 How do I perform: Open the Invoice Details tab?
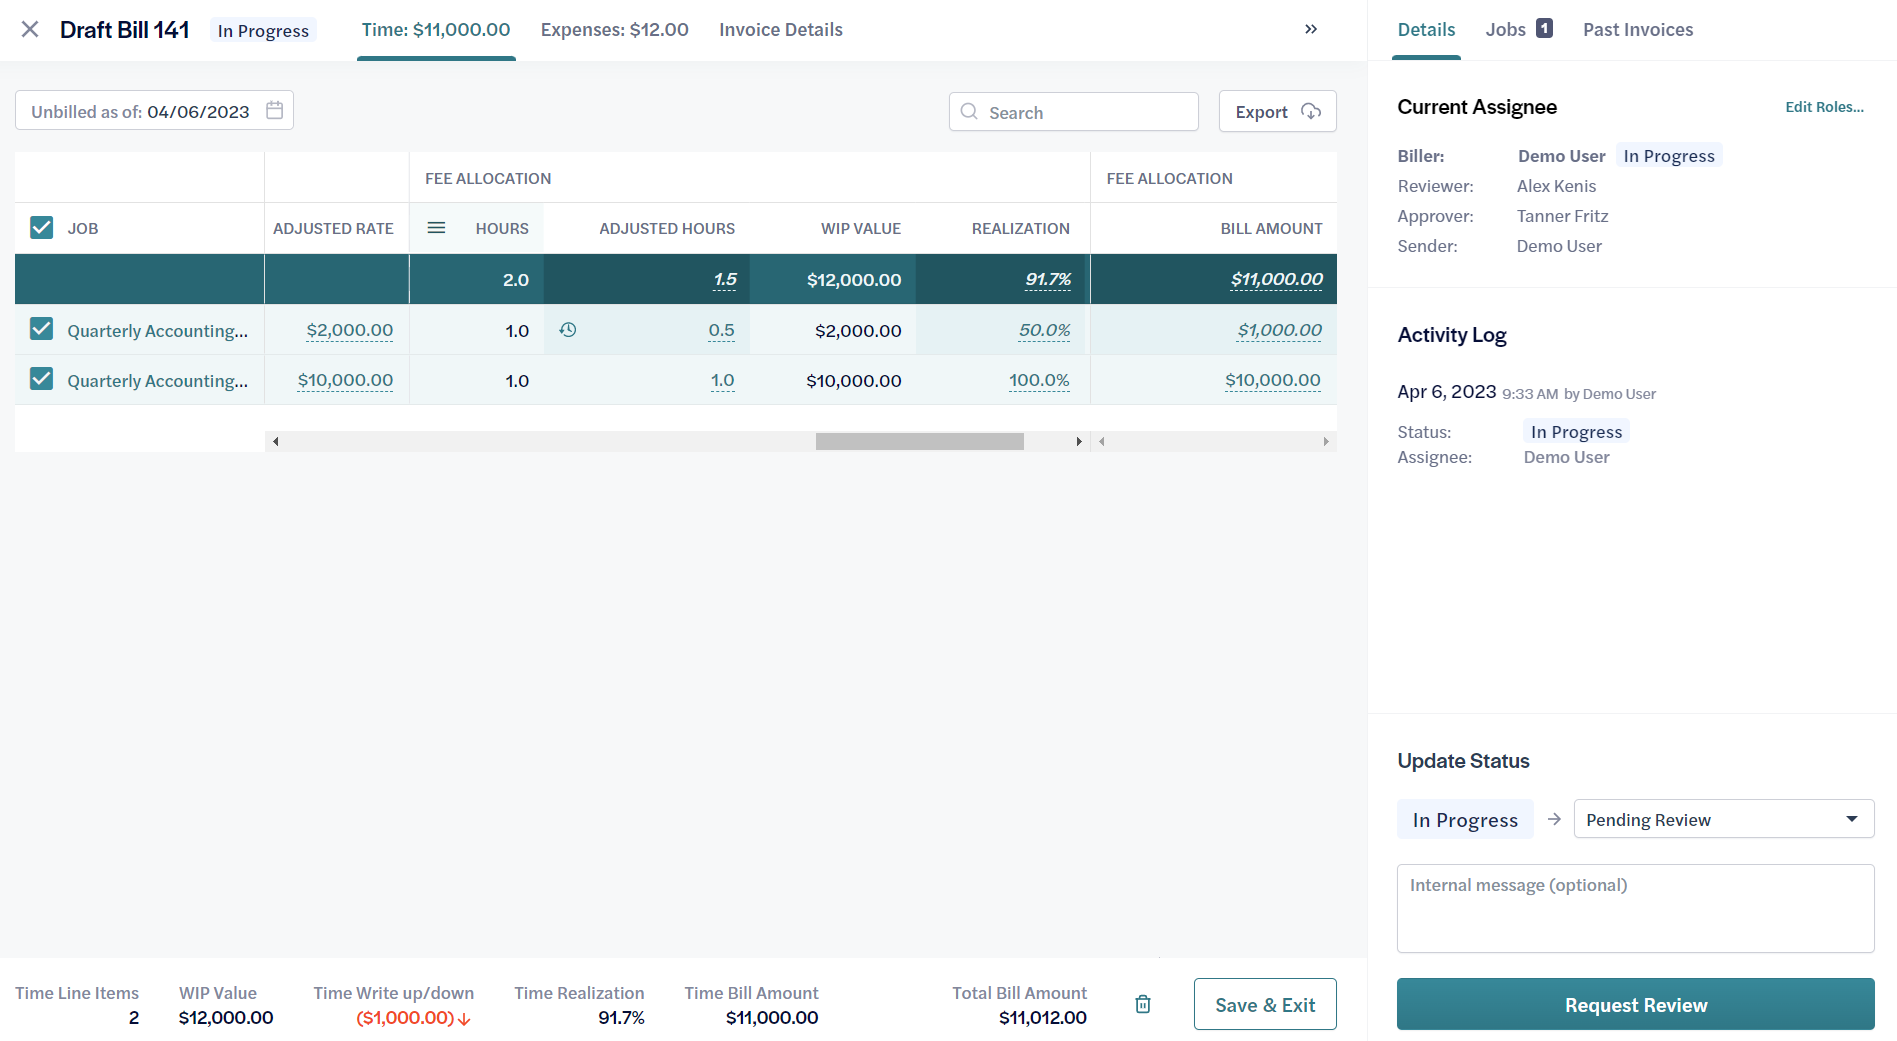(781, 30)
